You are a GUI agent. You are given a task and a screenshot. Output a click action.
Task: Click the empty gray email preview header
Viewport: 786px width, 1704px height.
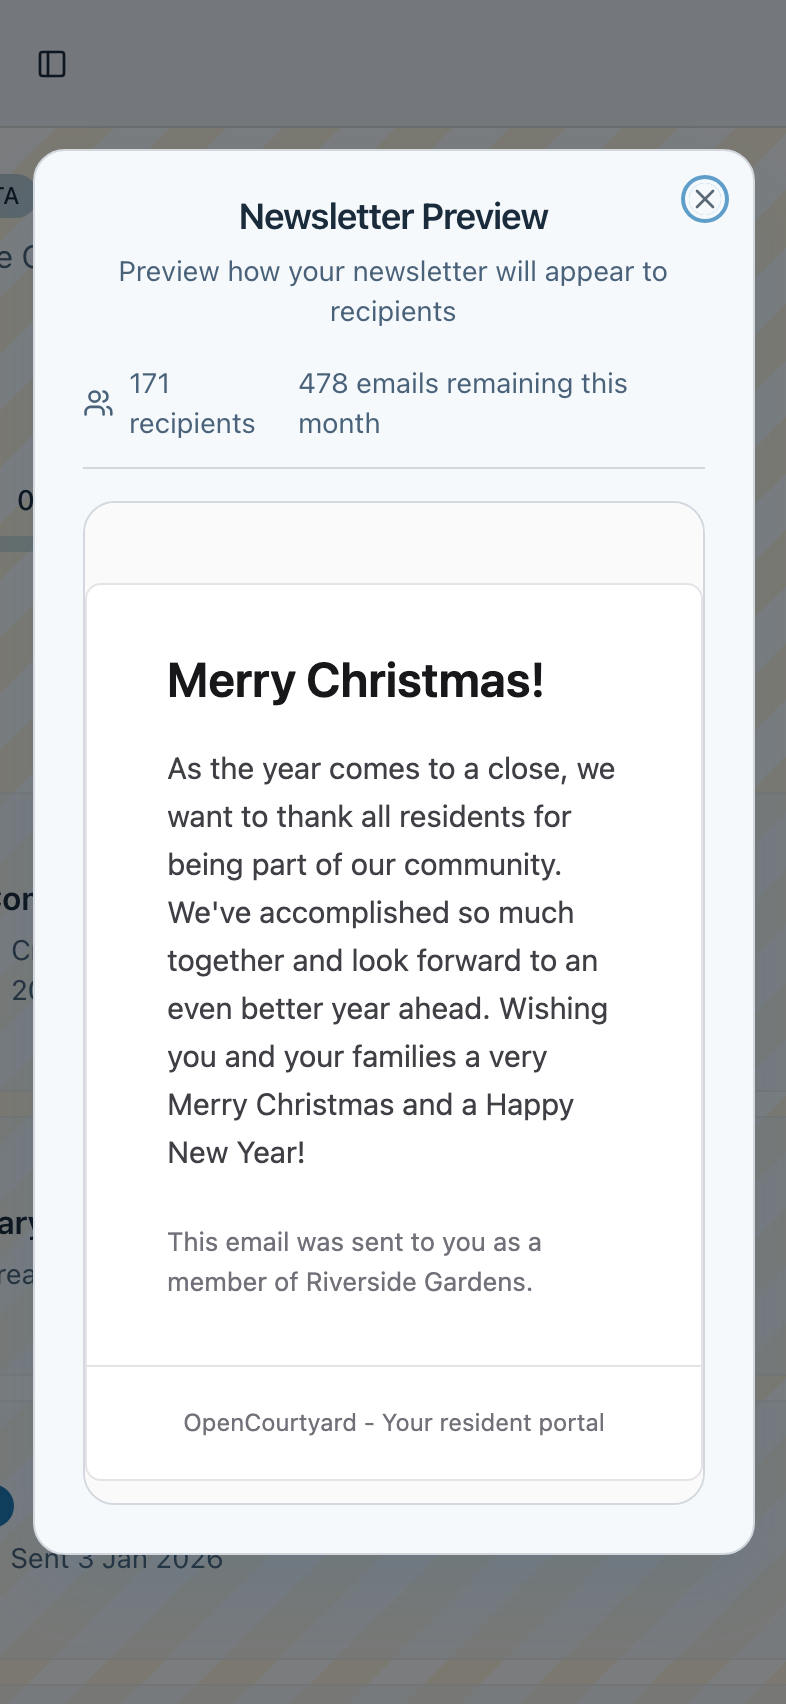tap(393, 543)
